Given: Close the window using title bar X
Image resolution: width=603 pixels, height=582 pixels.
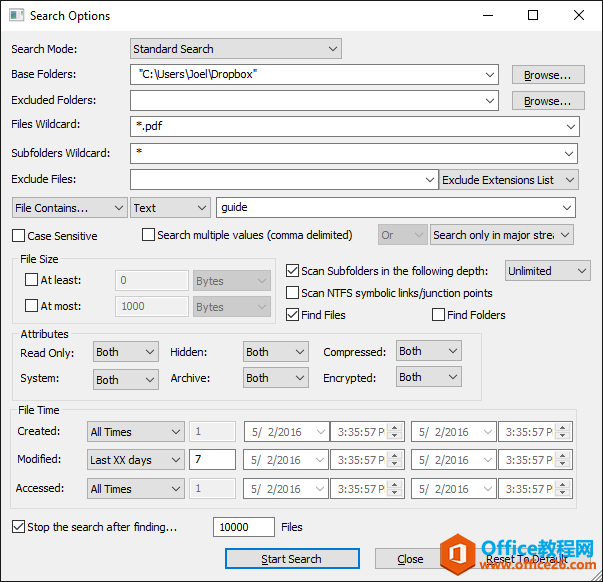Looking at the screenshot, I should 579,15.
